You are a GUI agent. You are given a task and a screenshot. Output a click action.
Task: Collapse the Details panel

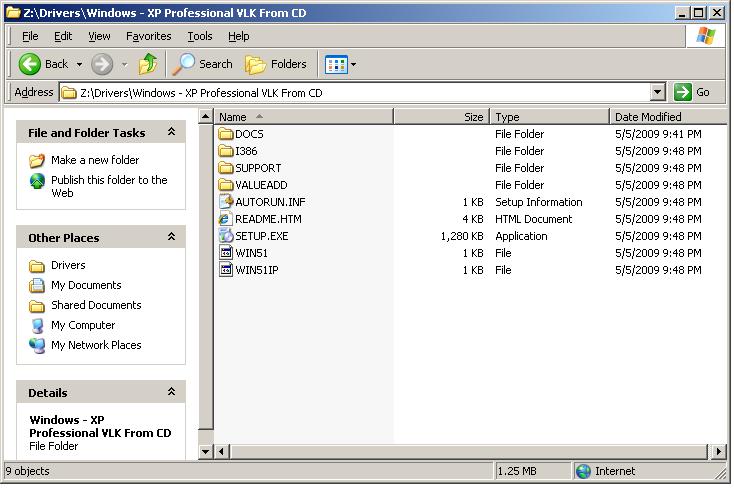click(171, 392)
